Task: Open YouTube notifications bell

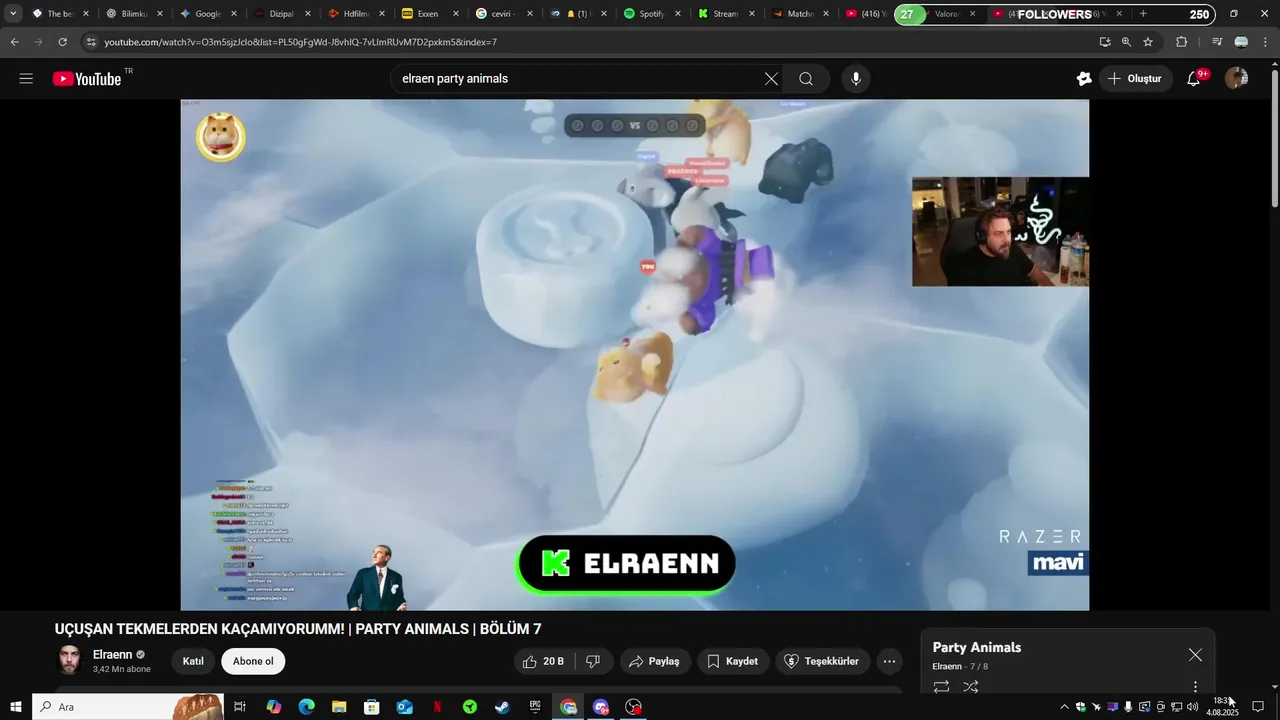Action: click(x=1194, y=79)
